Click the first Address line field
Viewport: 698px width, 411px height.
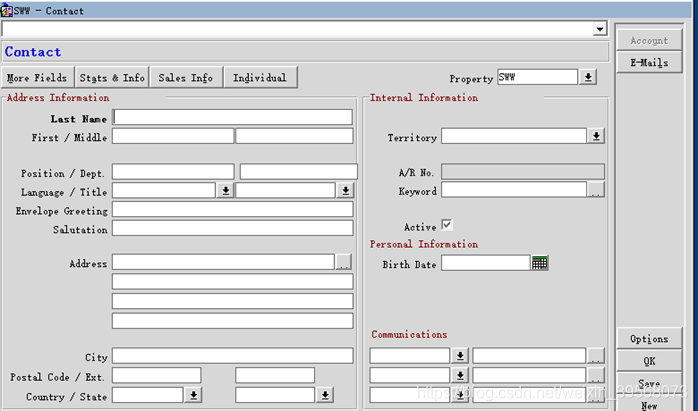[223, 262]
